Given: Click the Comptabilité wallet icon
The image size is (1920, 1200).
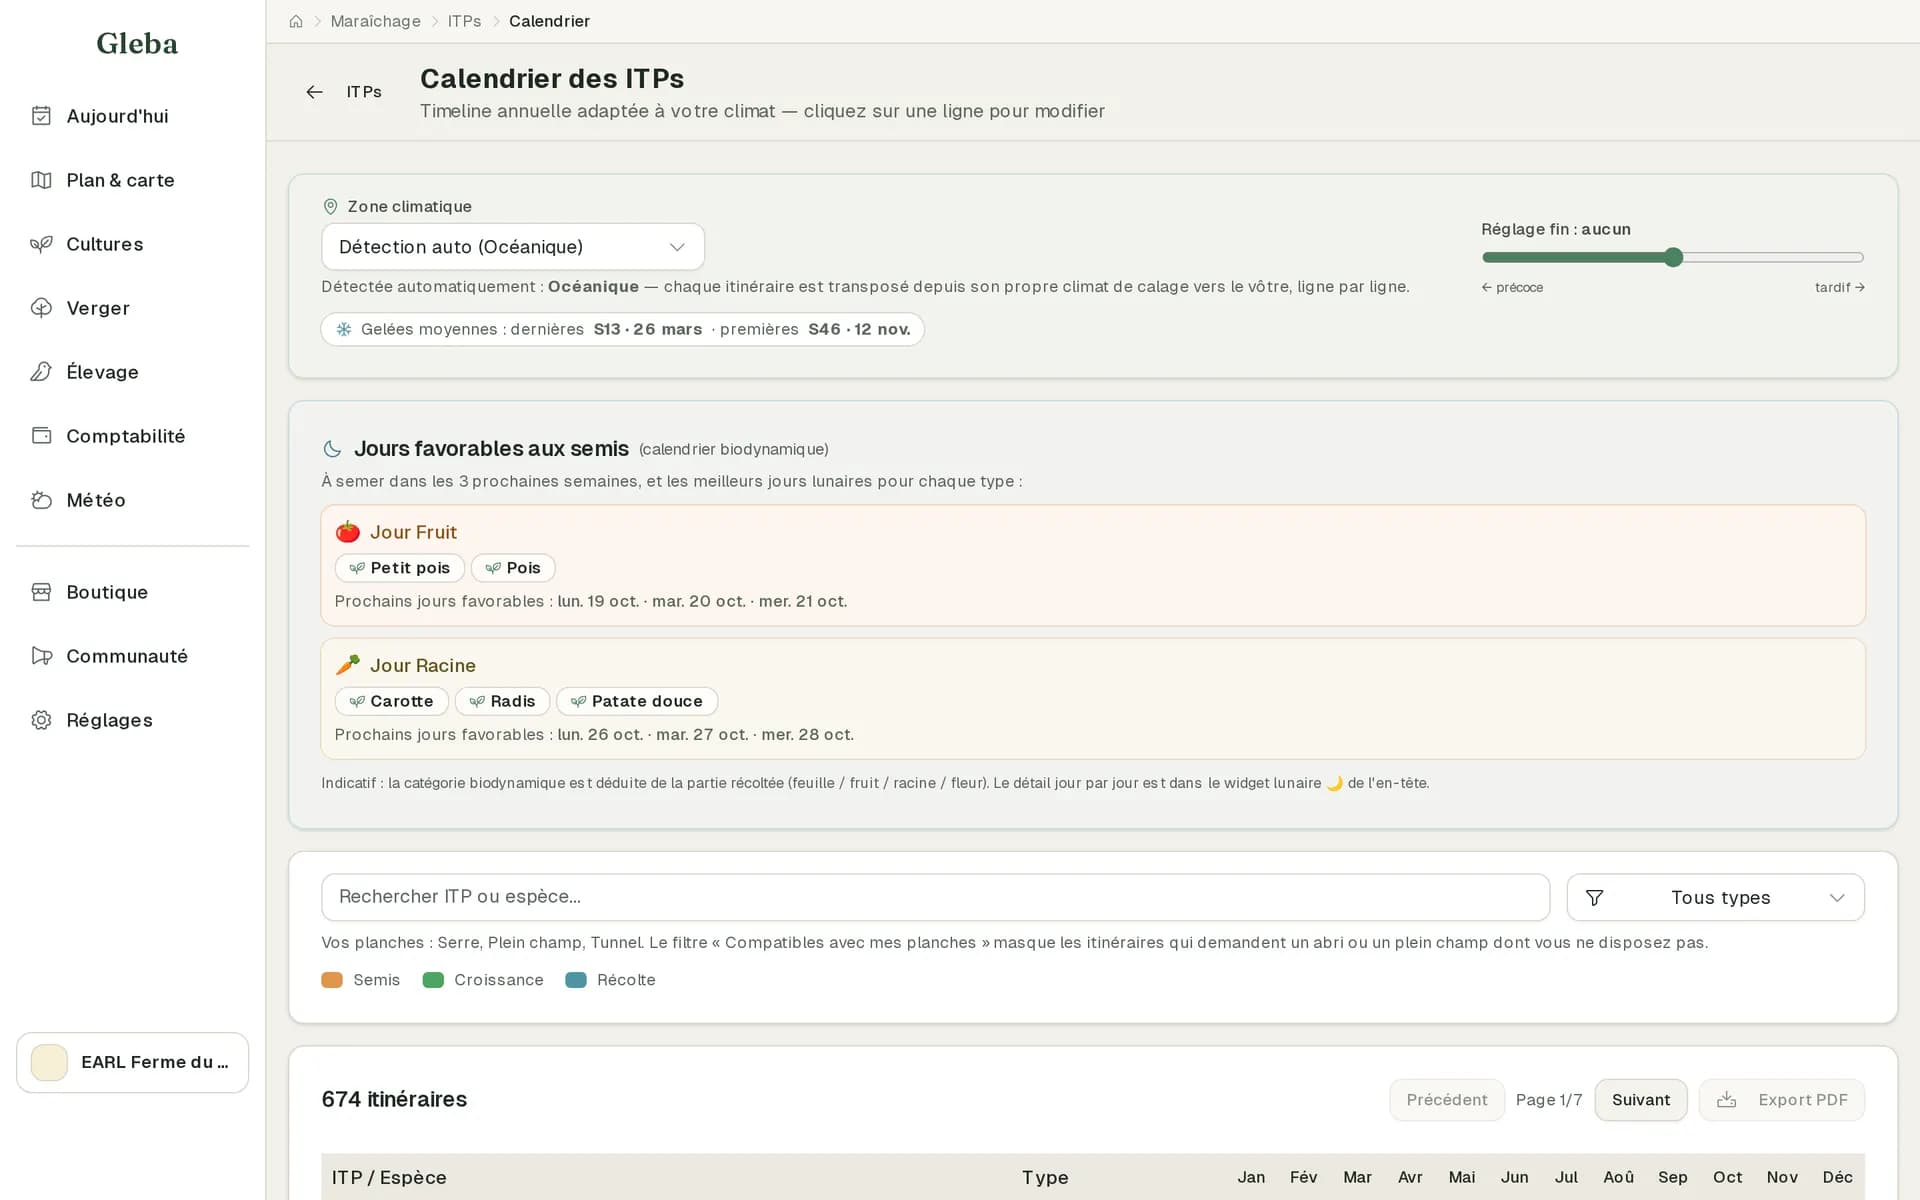Looking at the screenshot, I should [41, 436].
